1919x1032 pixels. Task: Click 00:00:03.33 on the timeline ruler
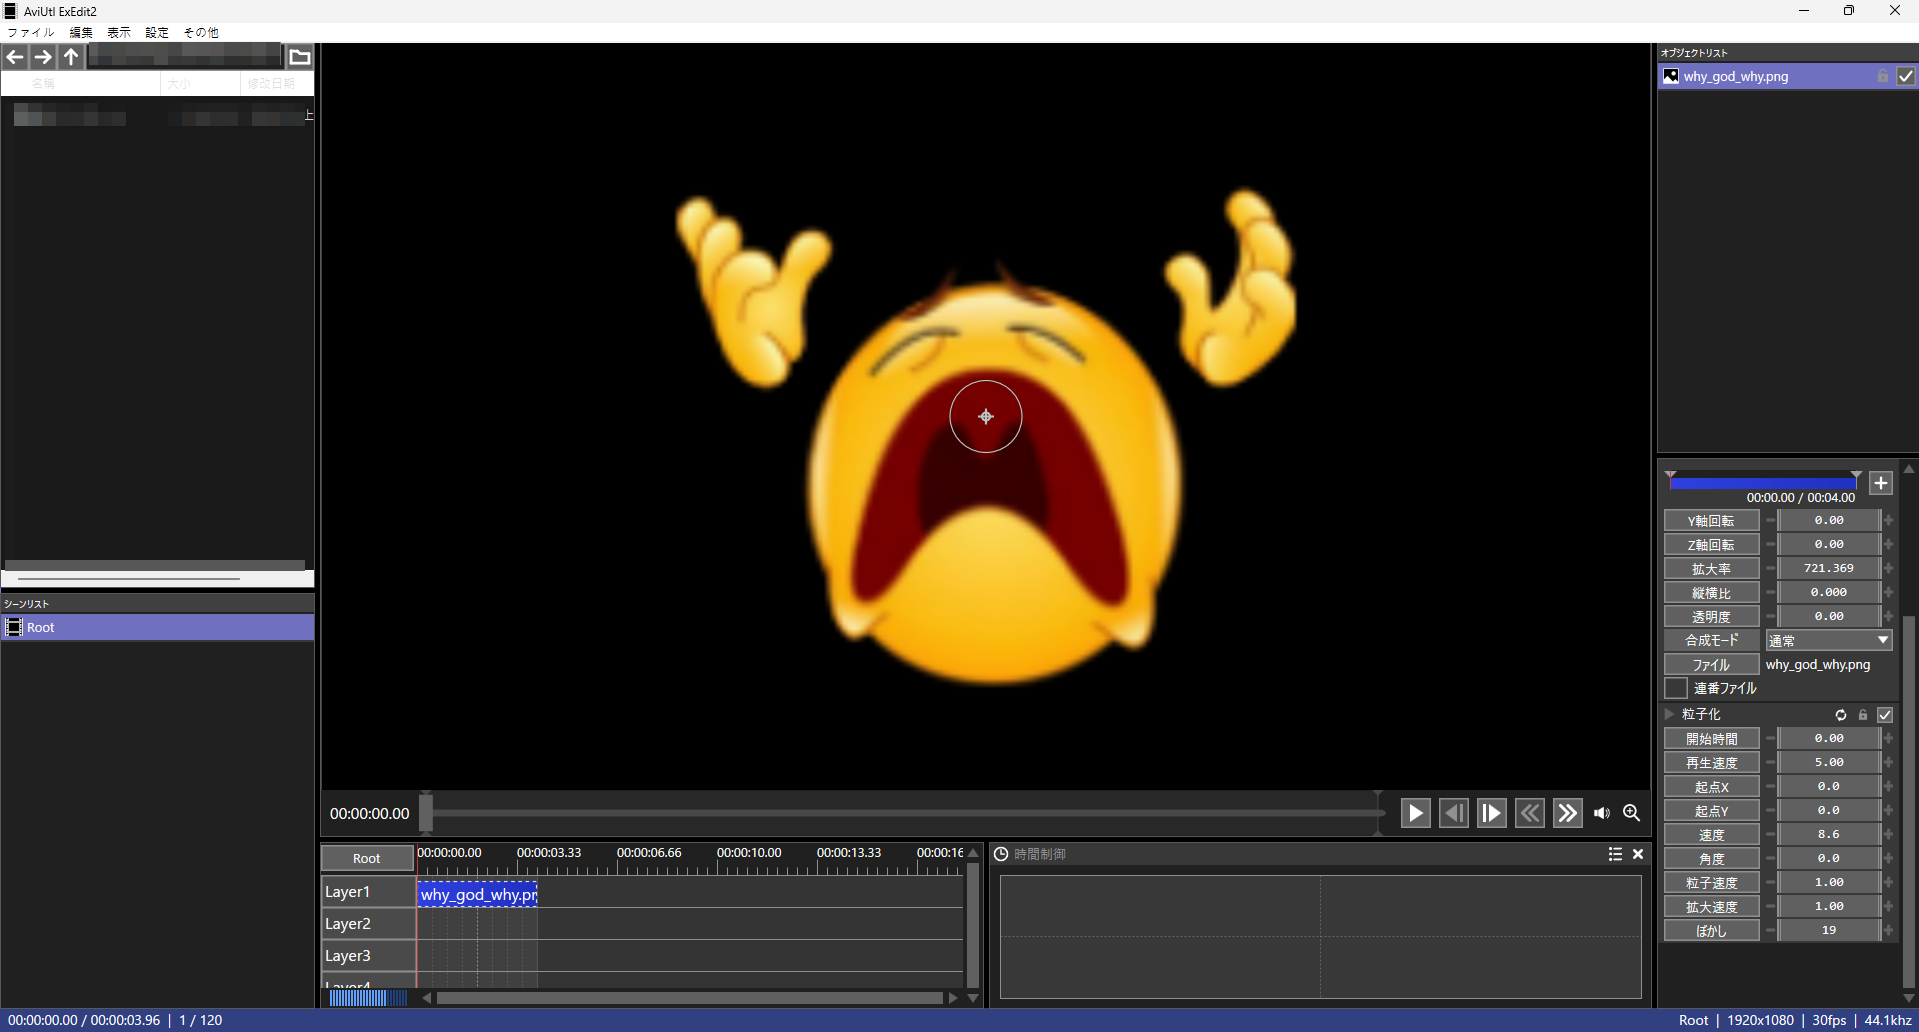pos(549,853)
